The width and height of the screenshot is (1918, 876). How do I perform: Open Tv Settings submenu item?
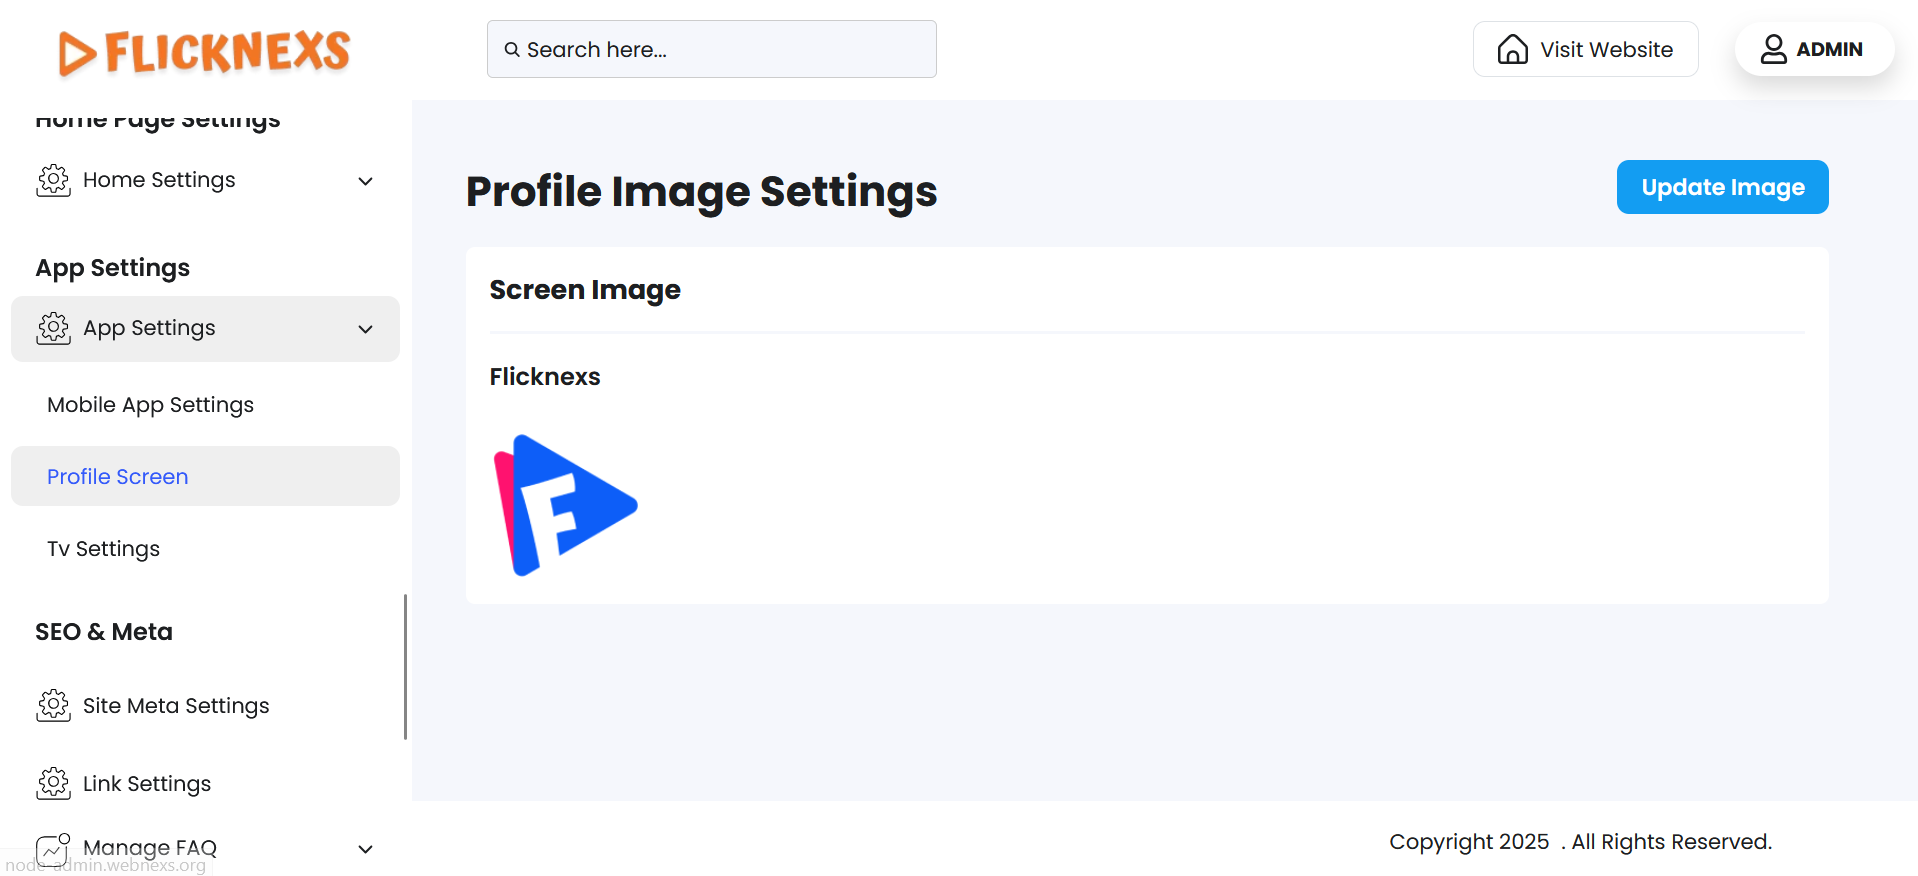(103, 549)
